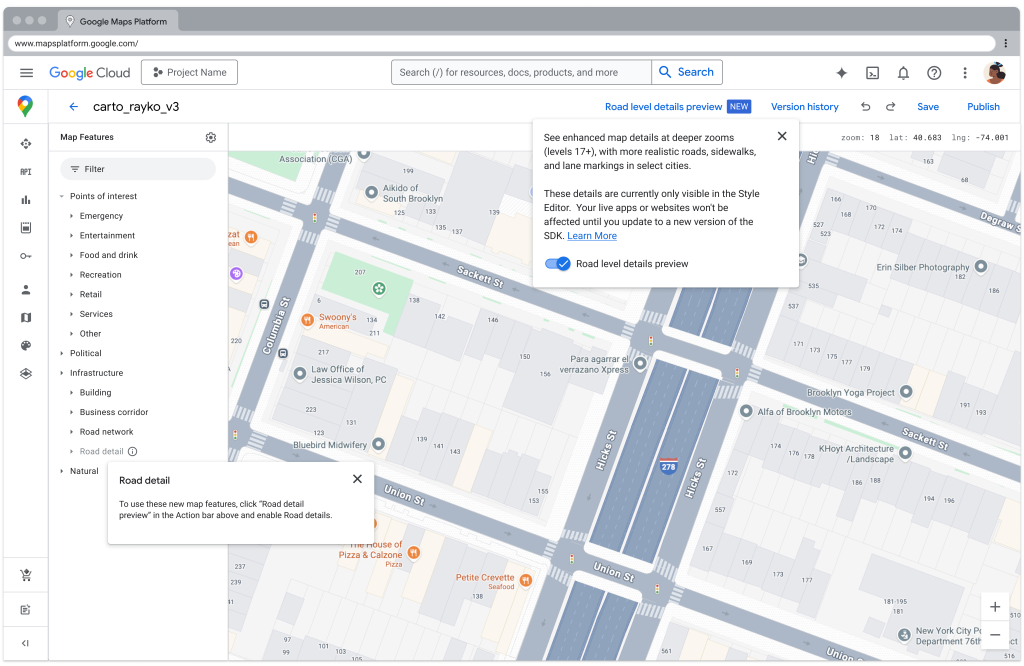The image size is (1024, 666).
Task: Click the Road detail info icon
Action: pyautogui.click(x=133, y=451)
